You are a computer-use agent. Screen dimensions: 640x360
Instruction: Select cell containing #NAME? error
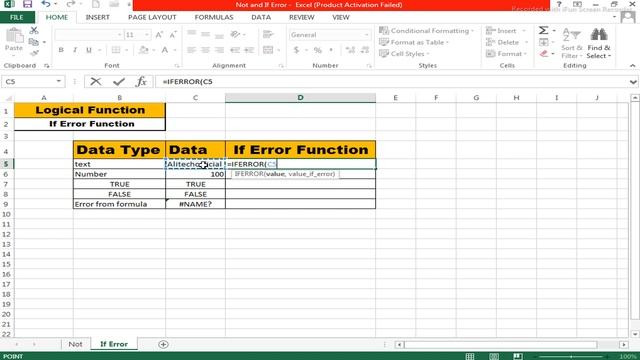click(x=196, y=204)
